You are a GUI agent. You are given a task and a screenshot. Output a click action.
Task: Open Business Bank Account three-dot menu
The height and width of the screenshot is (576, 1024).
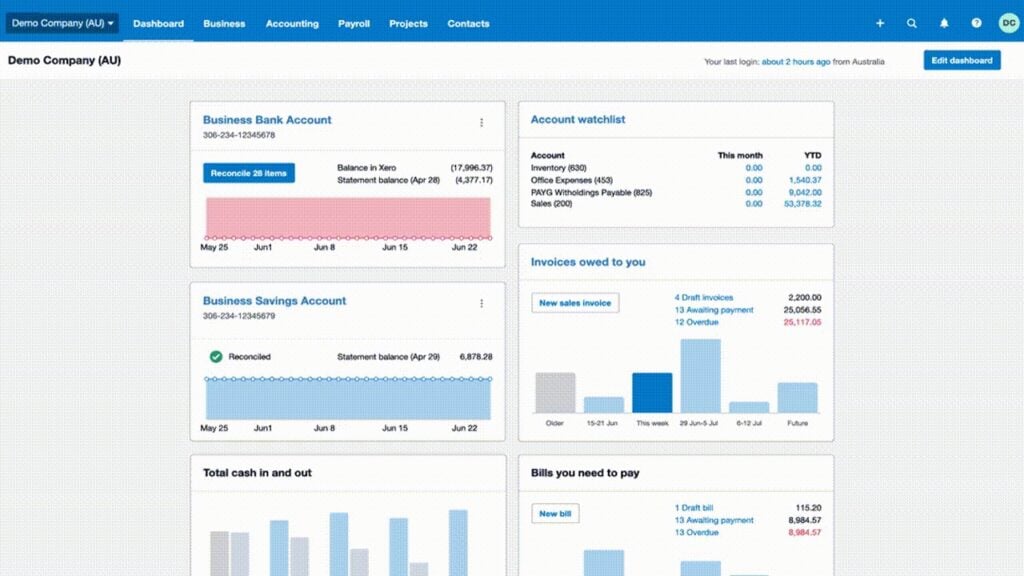point(481,123)
